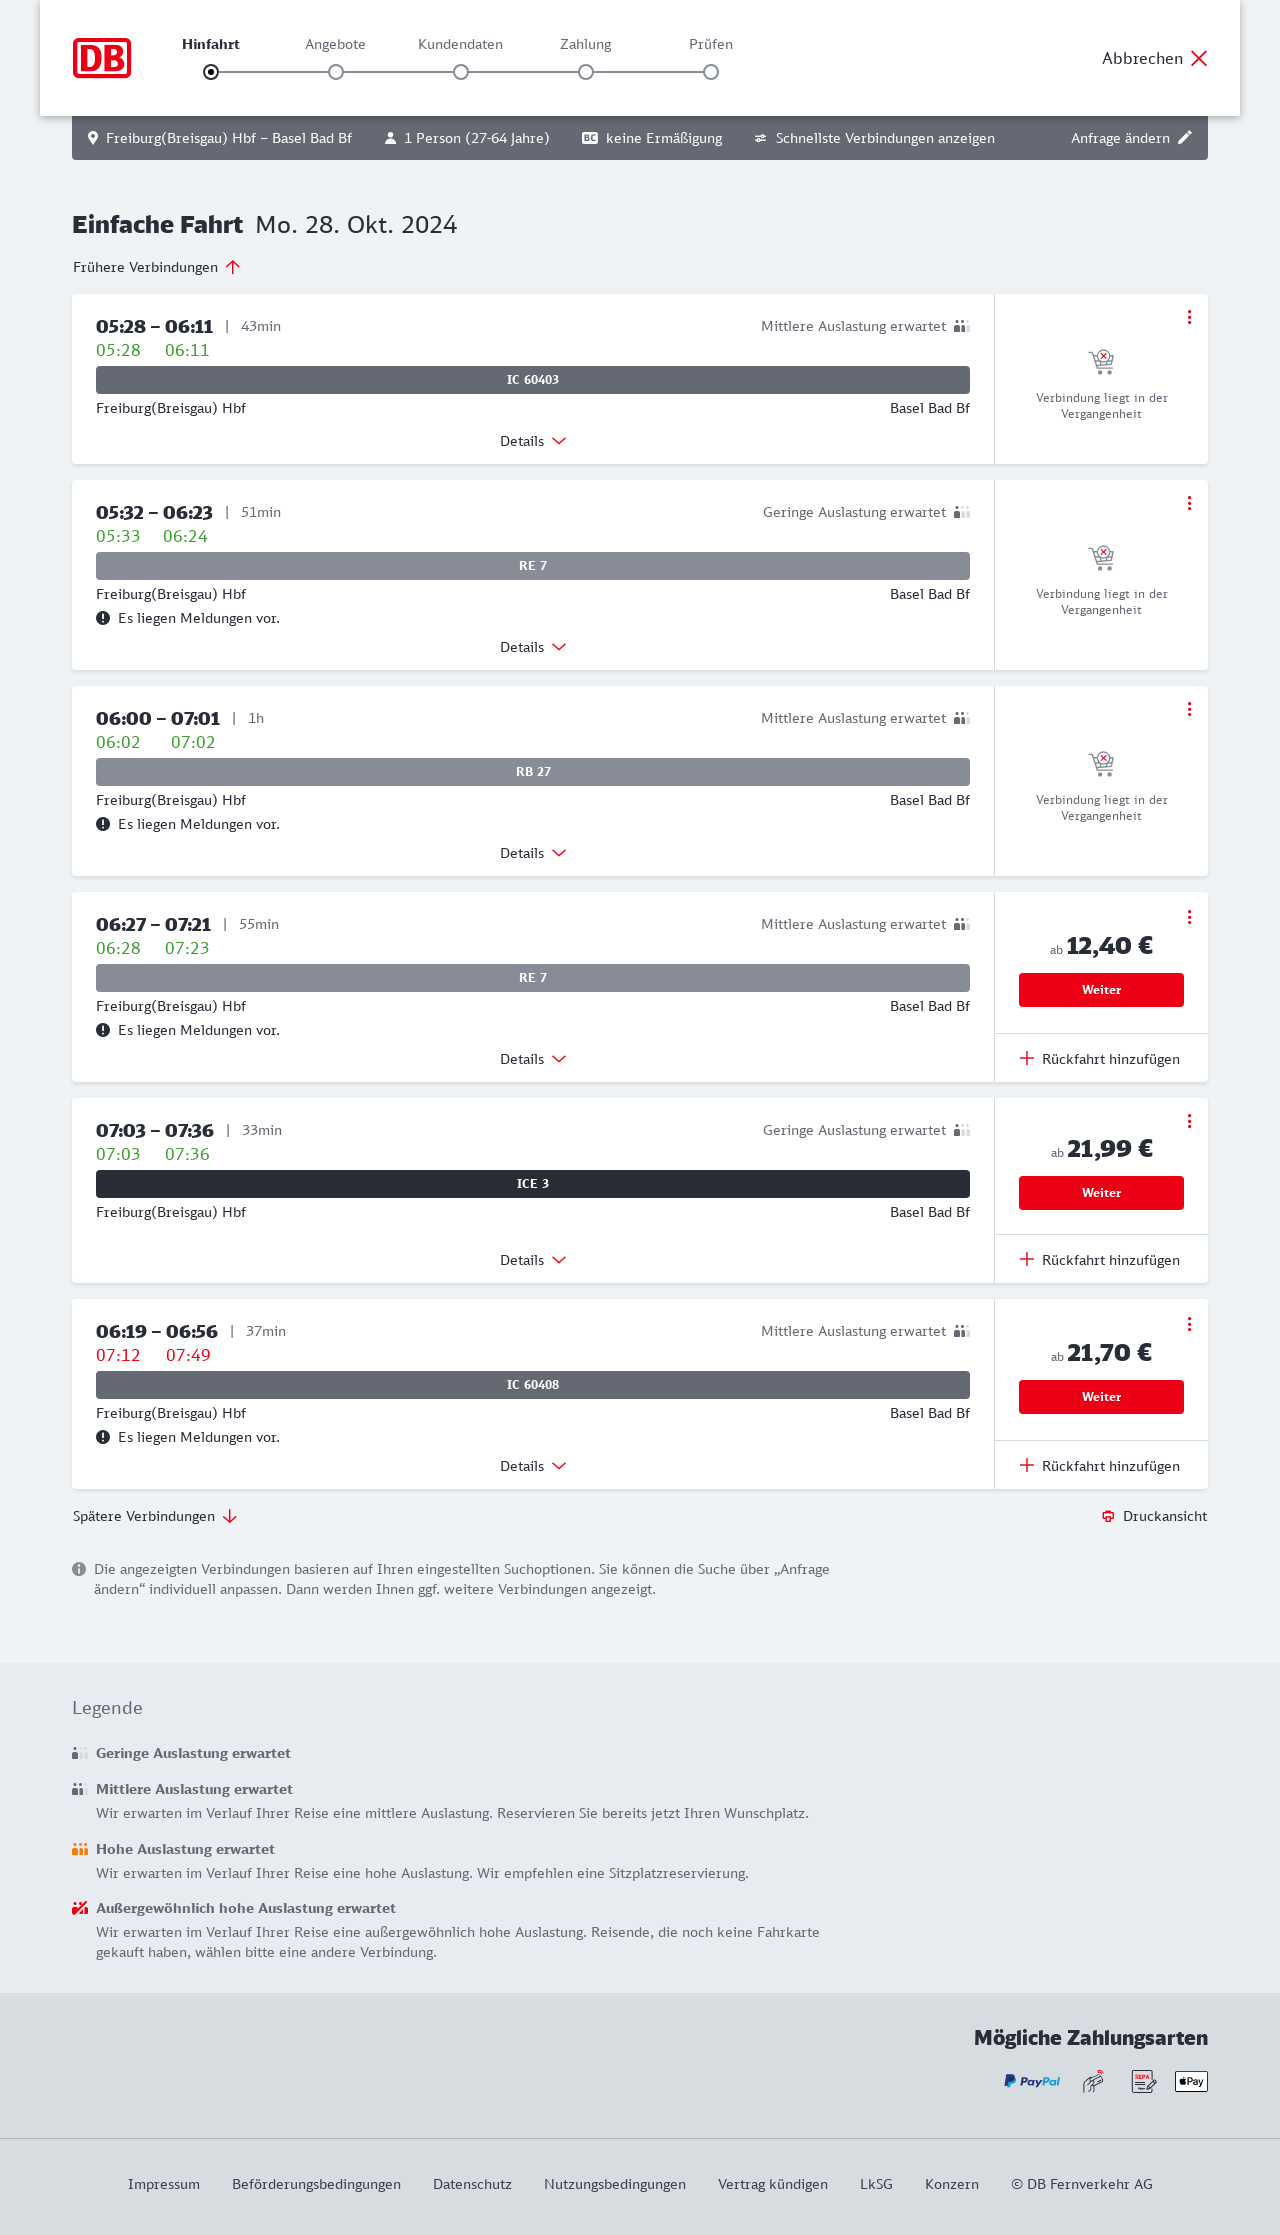The height and width of the screenshot is (2235, 1280).
Task: Select the Zahlung step in progress bar
Action: click(x=586, y=72)
